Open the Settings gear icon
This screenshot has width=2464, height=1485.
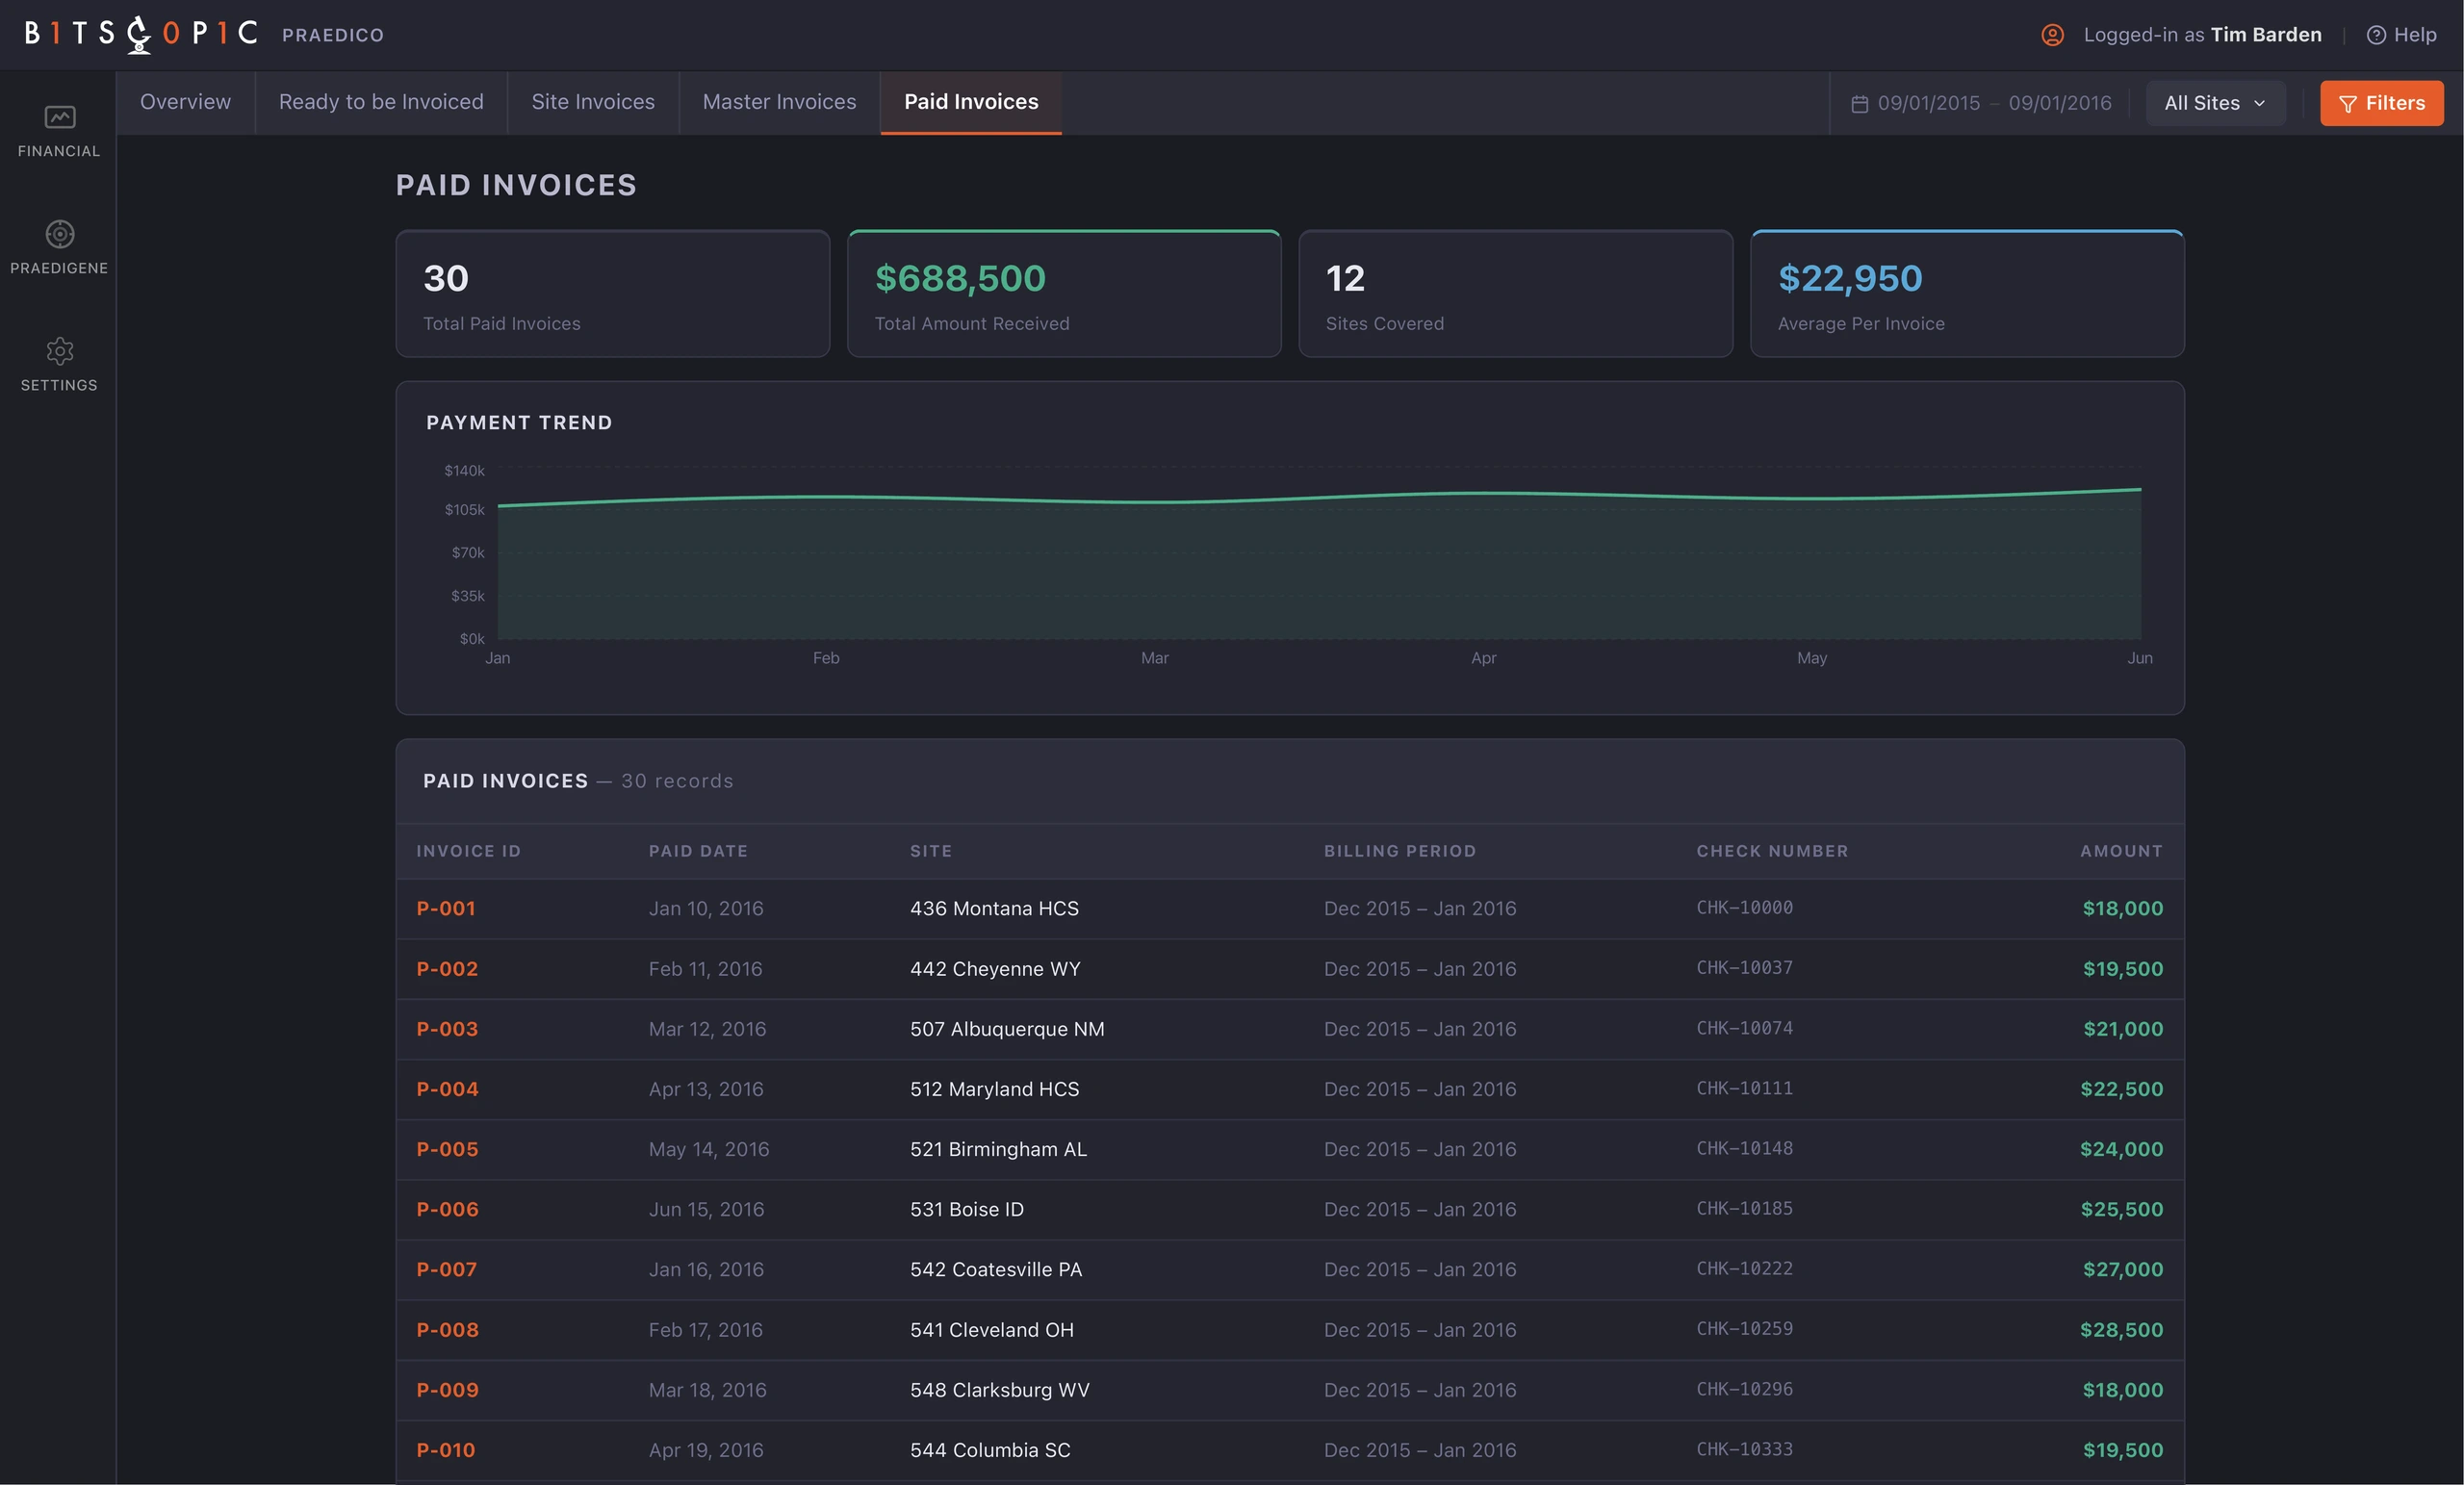pos(59,351)
